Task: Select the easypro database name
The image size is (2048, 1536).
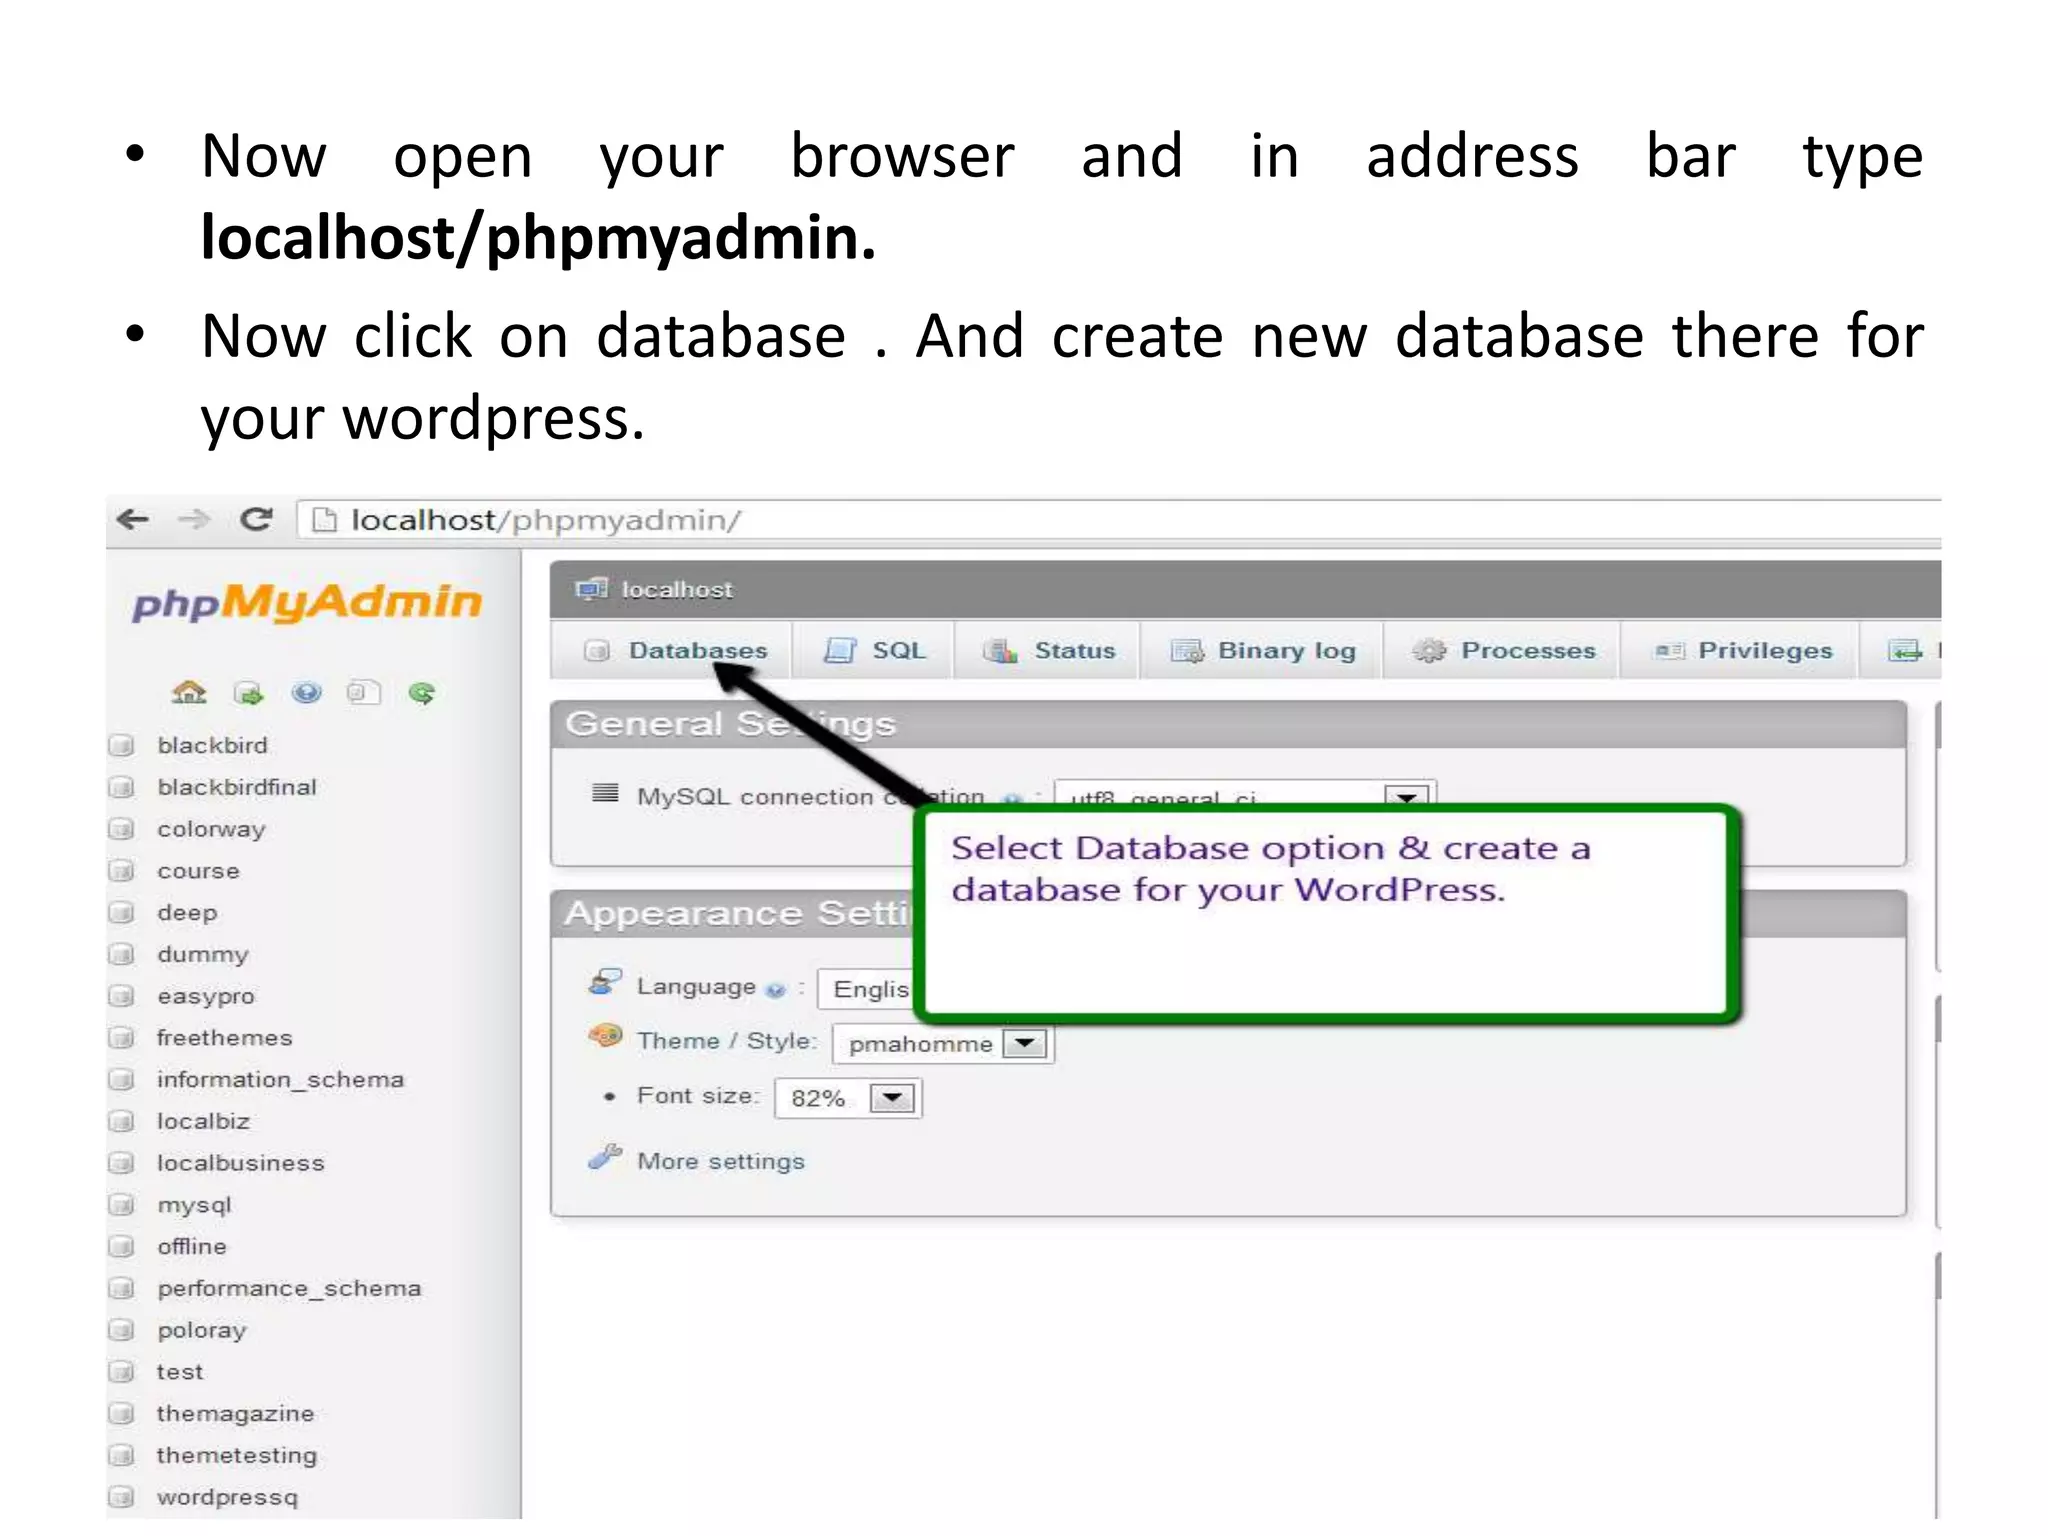Action: (206, 997)
